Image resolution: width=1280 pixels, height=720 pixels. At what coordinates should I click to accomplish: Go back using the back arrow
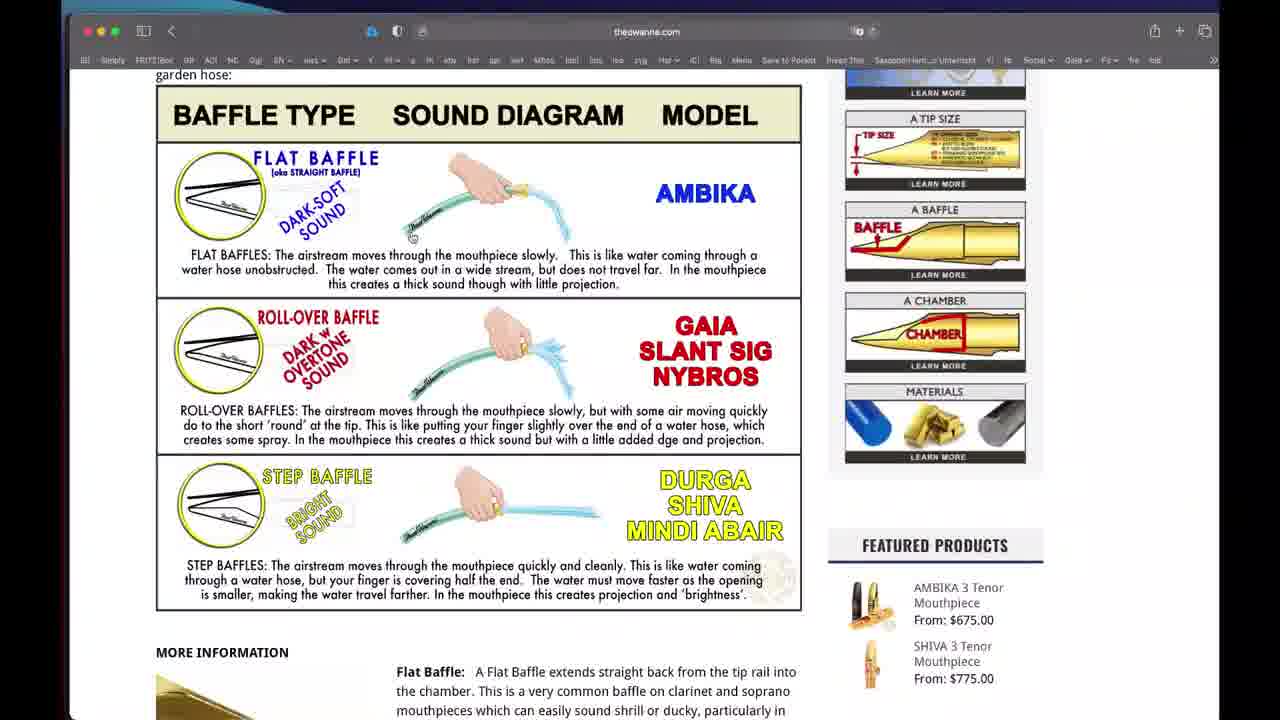(172, 32)
